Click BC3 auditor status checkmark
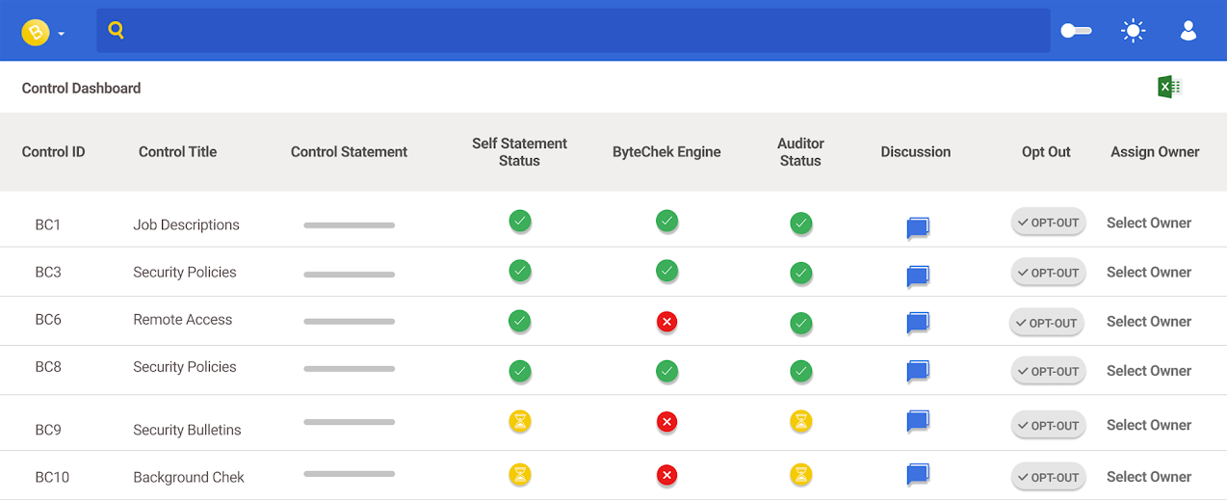The image size is (1227, 500). 801,272
